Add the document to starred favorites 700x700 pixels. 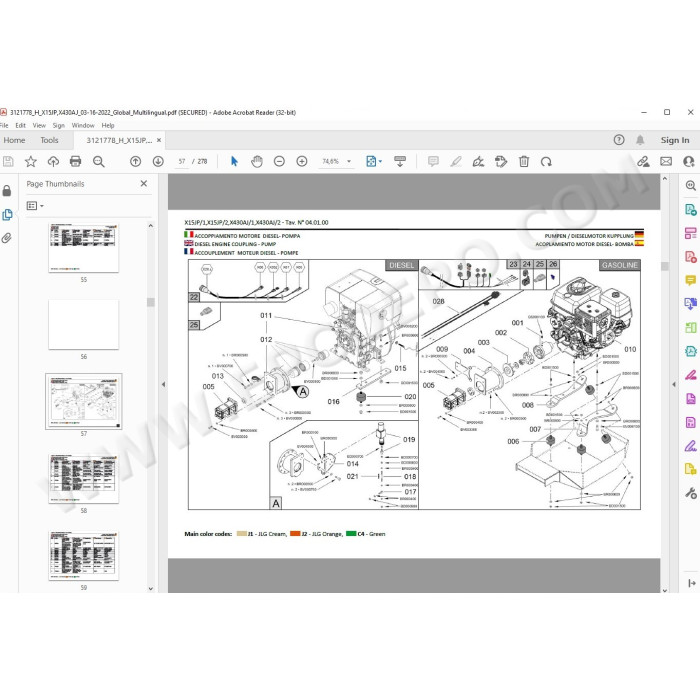tap(30, 161)
